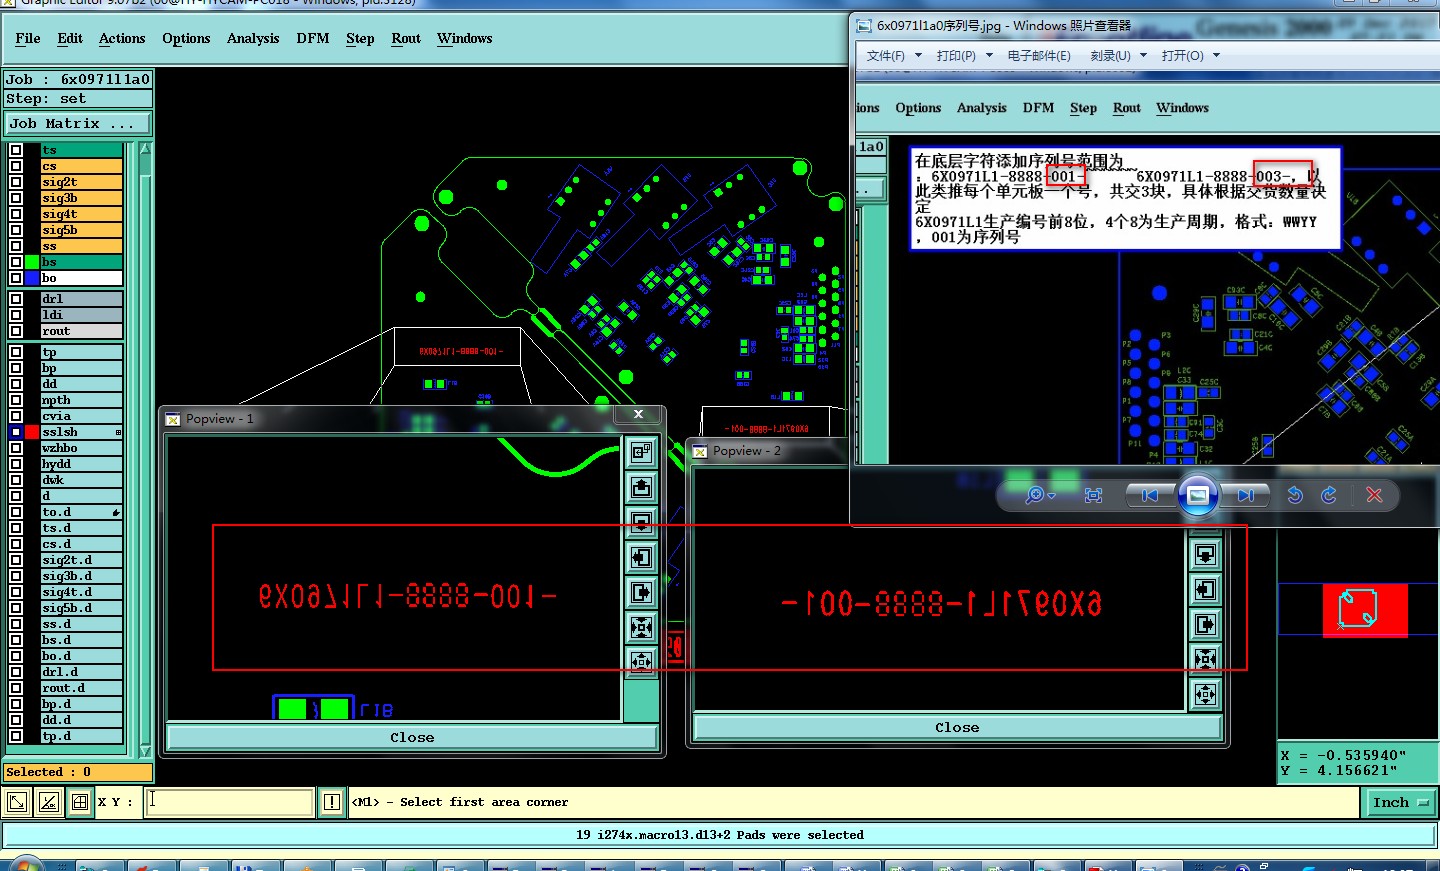This screenshot has height=871, width=1440.
Task: Click zoom in arrows icon in Popview 2
Action: [1205, 659]
